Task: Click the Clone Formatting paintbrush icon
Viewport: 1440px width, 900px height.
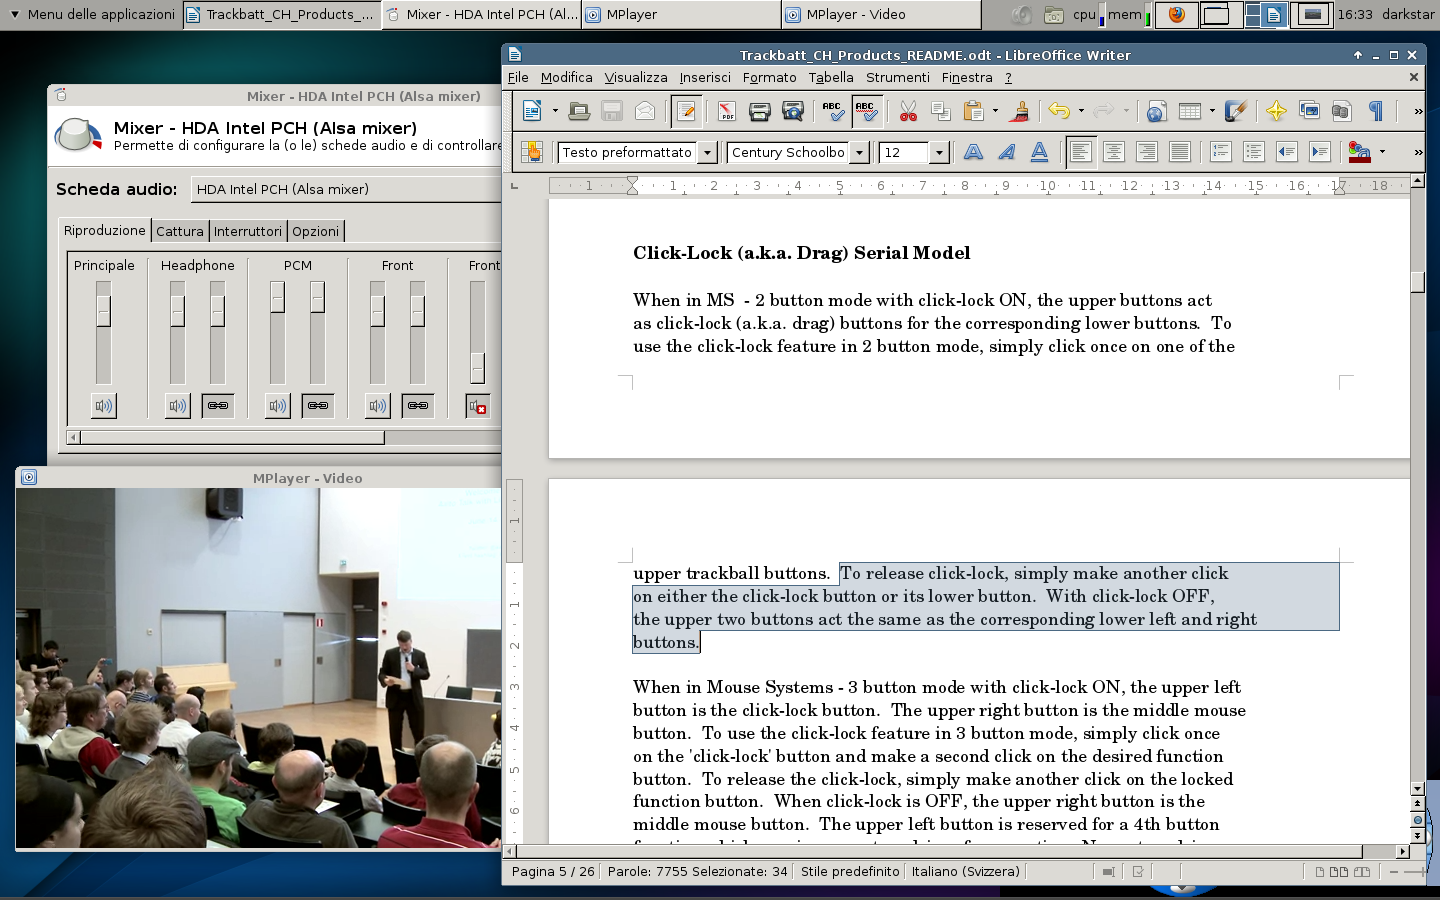Action: pyautogui.click(x=1020, y=111)
